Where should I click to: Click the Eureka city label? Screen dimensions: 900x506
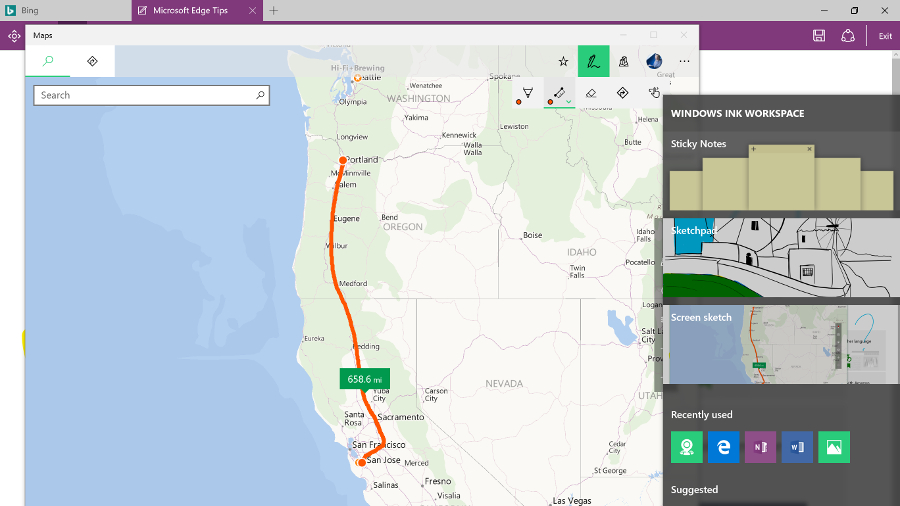coord(314,338)
